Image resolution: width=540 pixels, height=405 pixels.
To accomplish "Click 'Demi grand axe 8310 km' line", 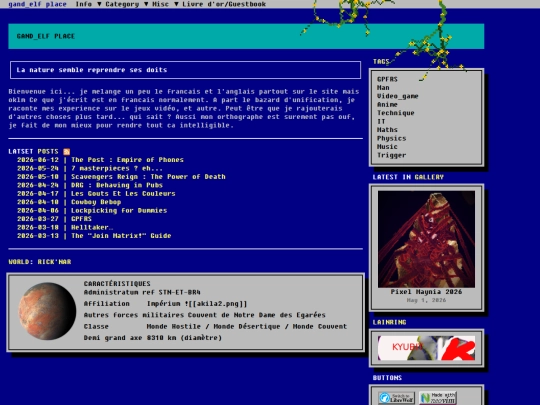I will [x=153, y=338].
